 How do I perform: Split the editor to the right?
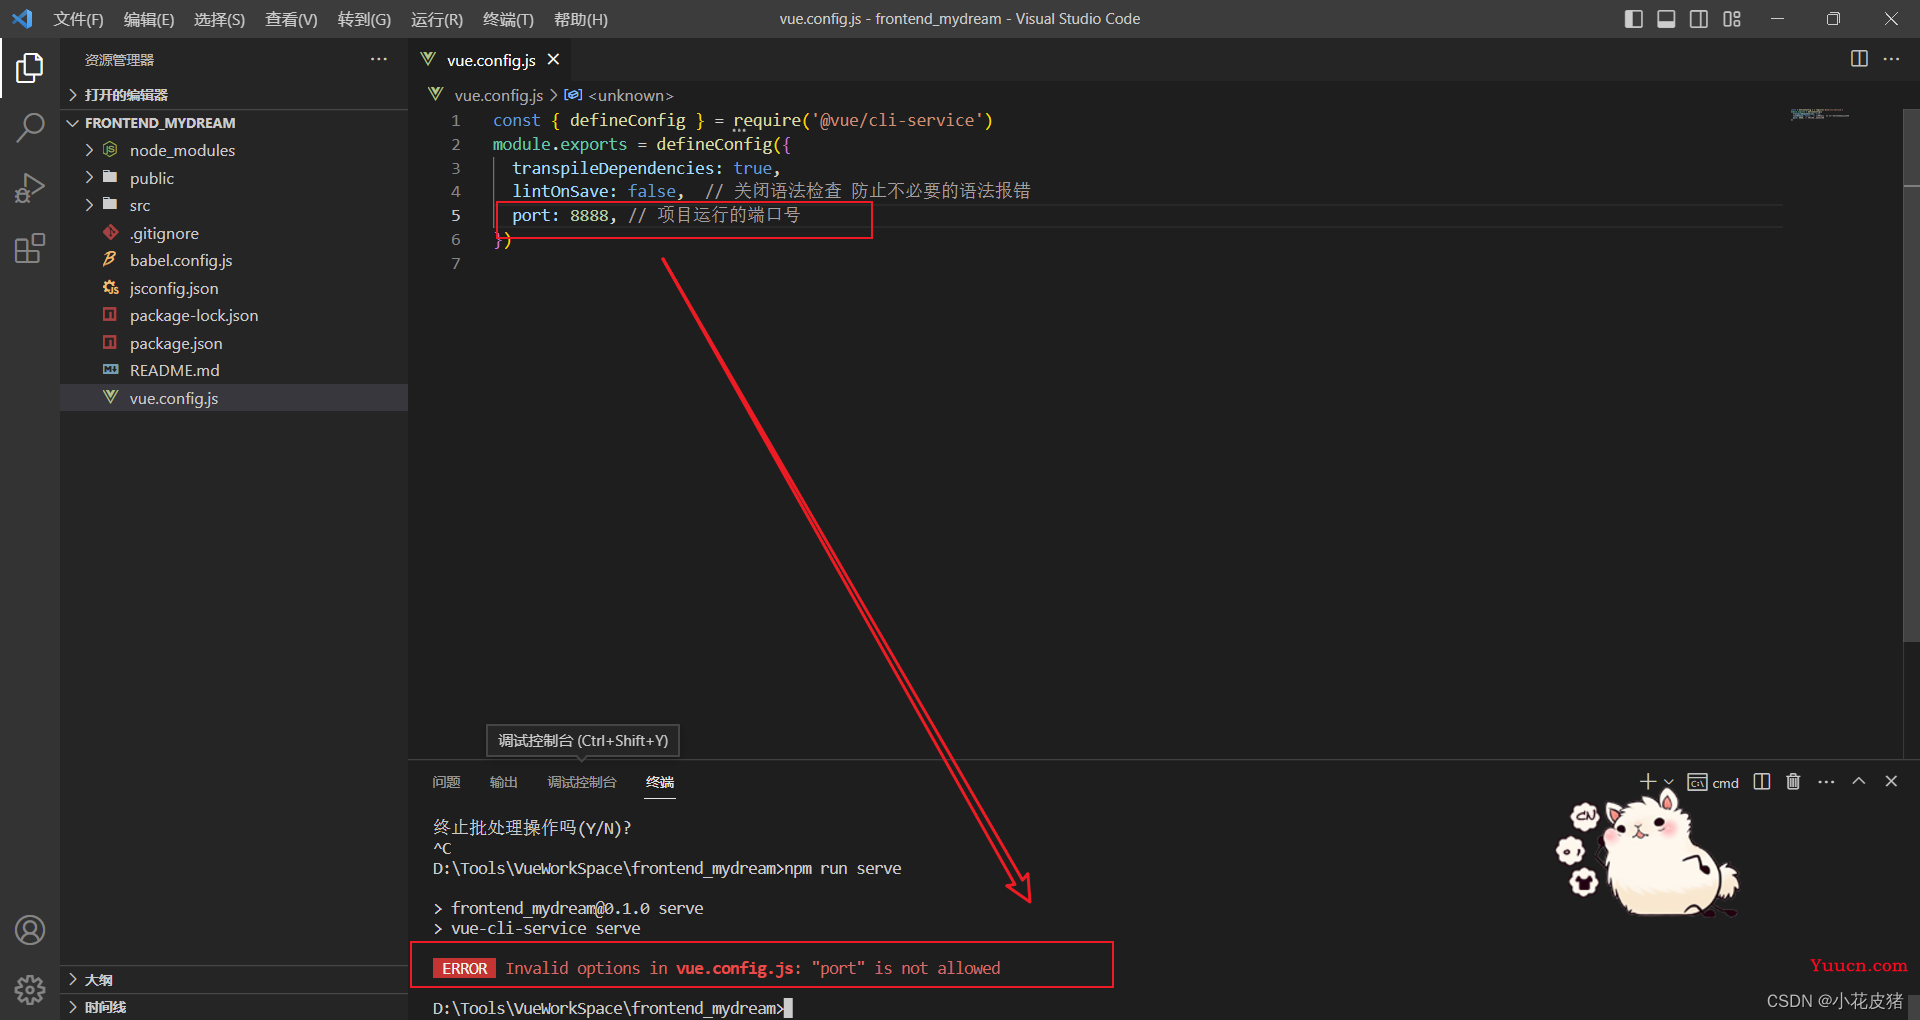1859,59
